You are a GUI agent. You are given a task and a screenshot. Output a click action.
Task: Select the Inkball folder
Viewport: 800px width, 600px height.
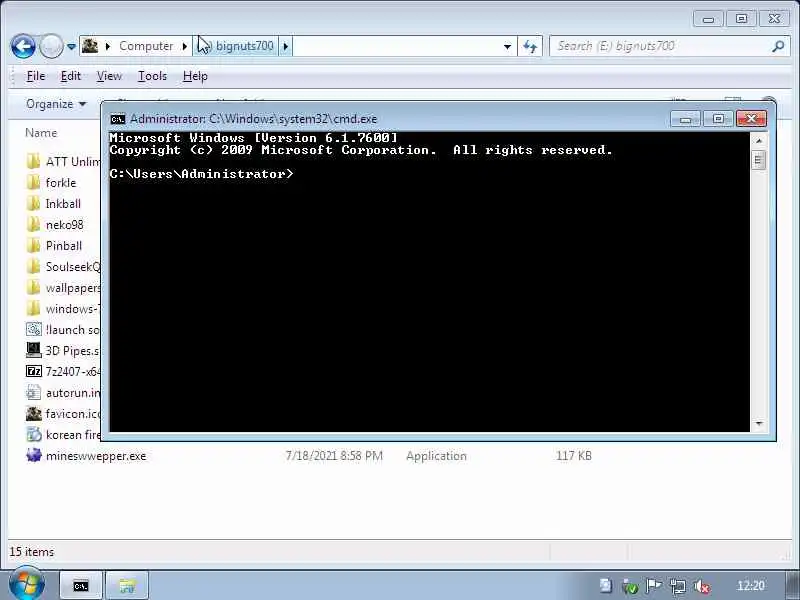54,204
